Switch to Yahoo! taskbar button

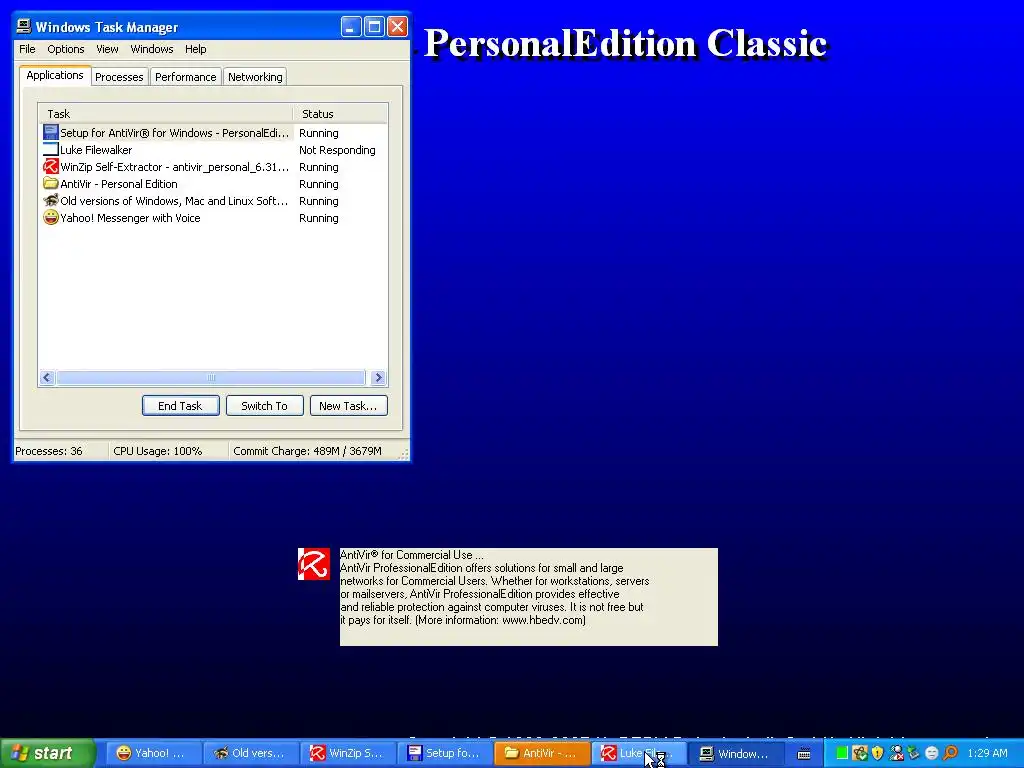click(x=152, y=753)
